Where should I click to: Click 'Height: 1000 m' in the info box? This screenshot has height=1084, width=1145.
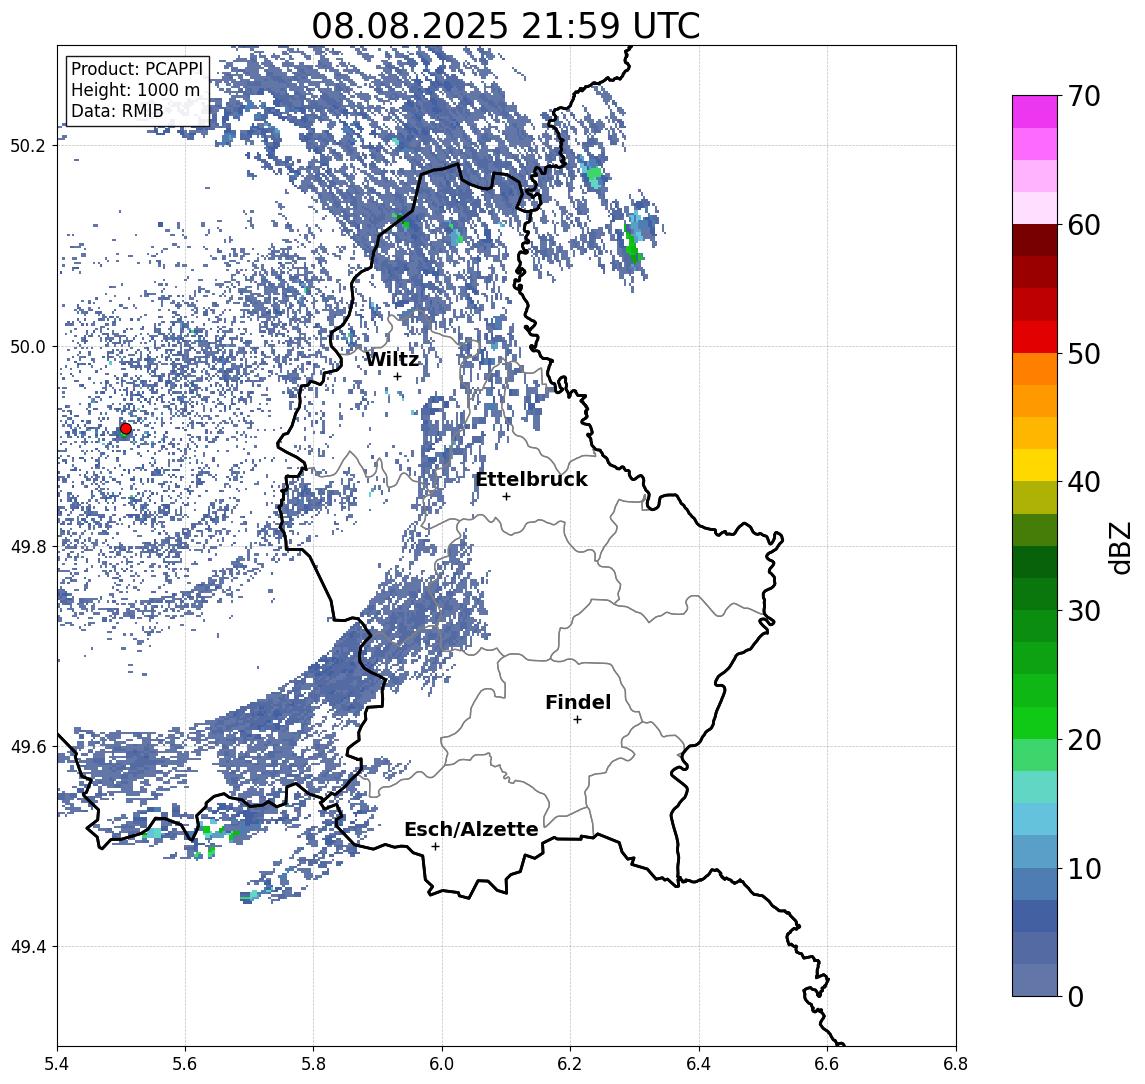coord(135,91)
